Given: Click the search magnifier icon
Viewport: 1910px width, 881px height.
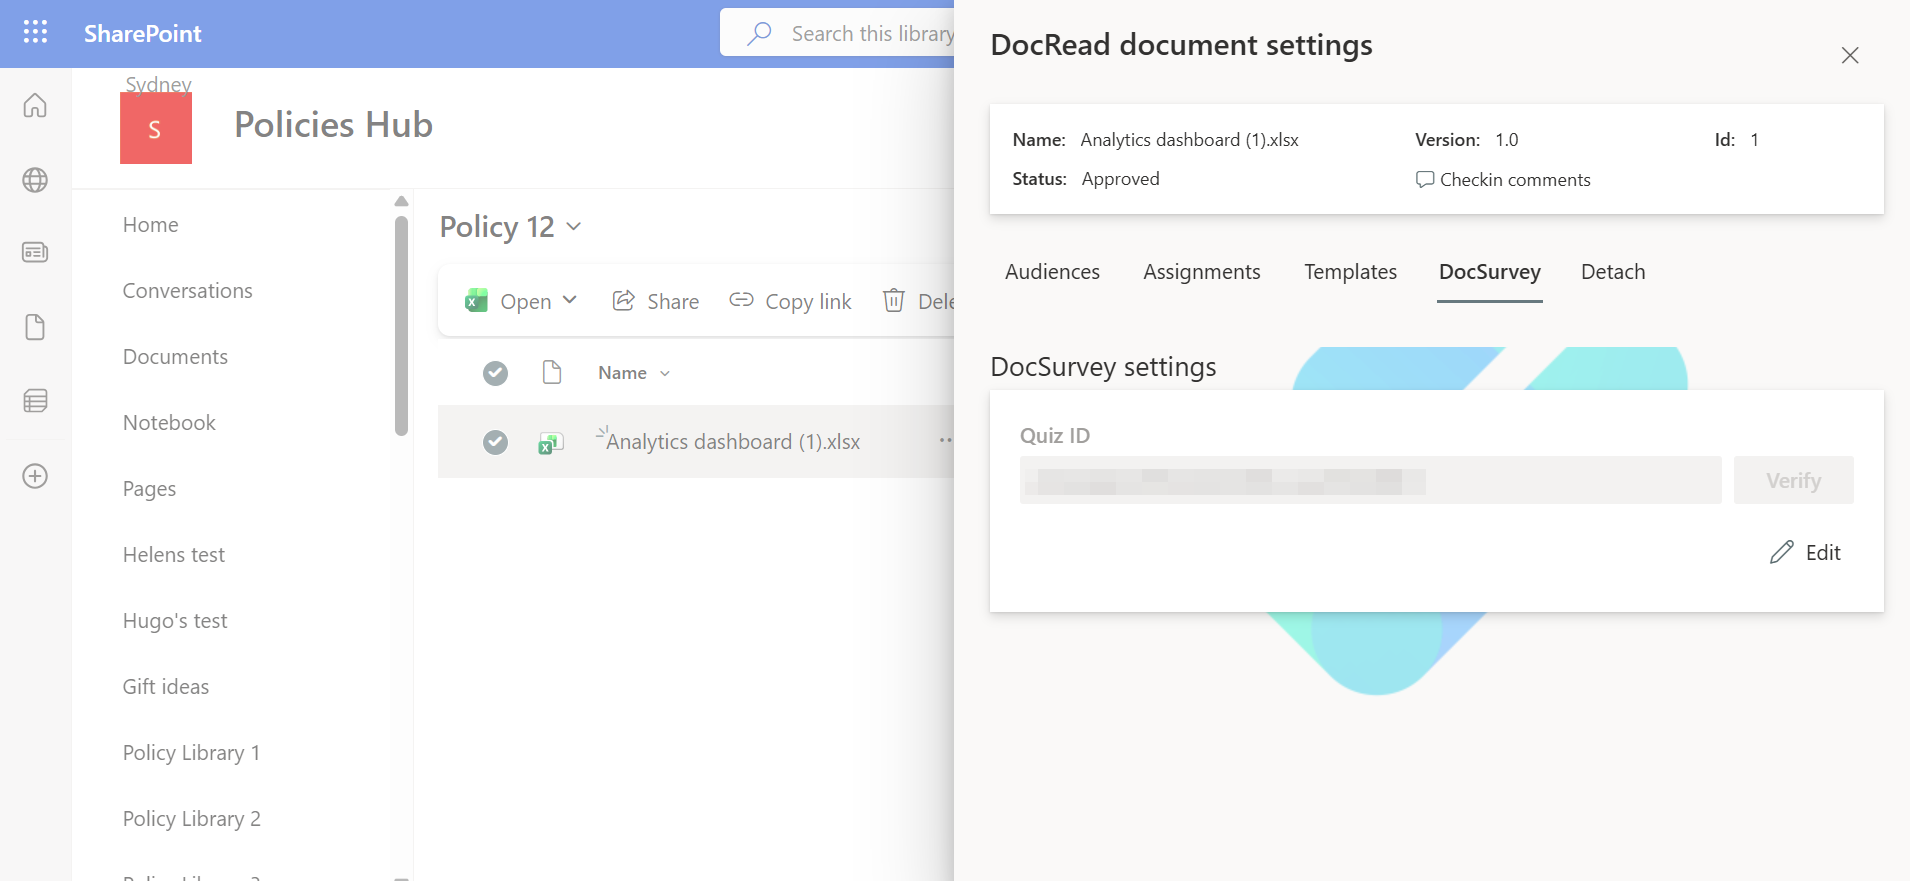Looking at the screenshot, I should [759, 33].
